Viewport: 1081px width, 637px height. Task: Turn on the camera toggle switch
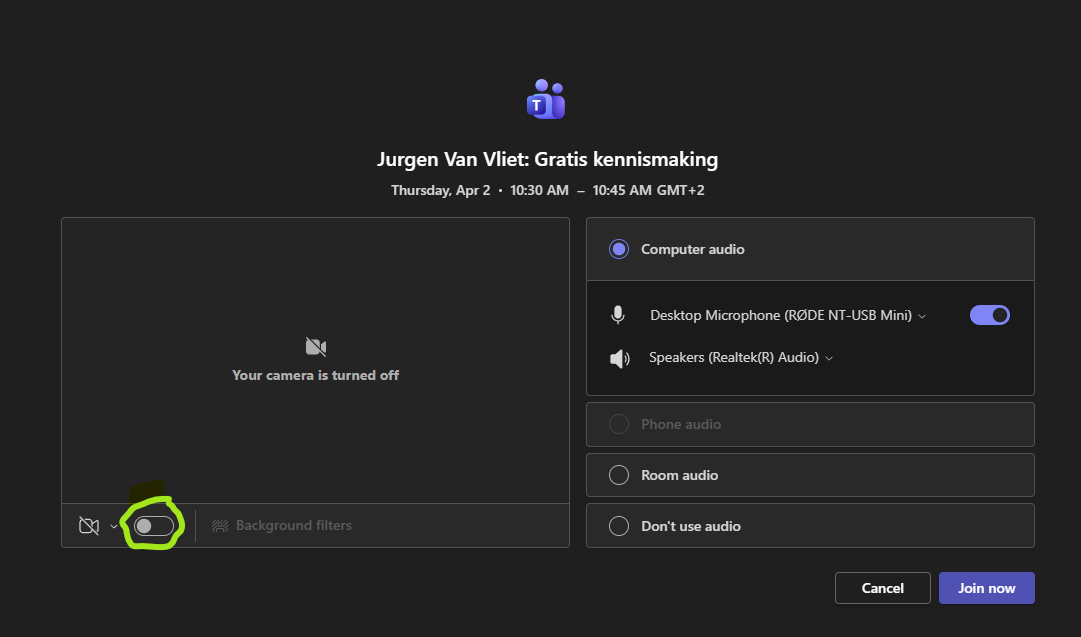point(154,526)
